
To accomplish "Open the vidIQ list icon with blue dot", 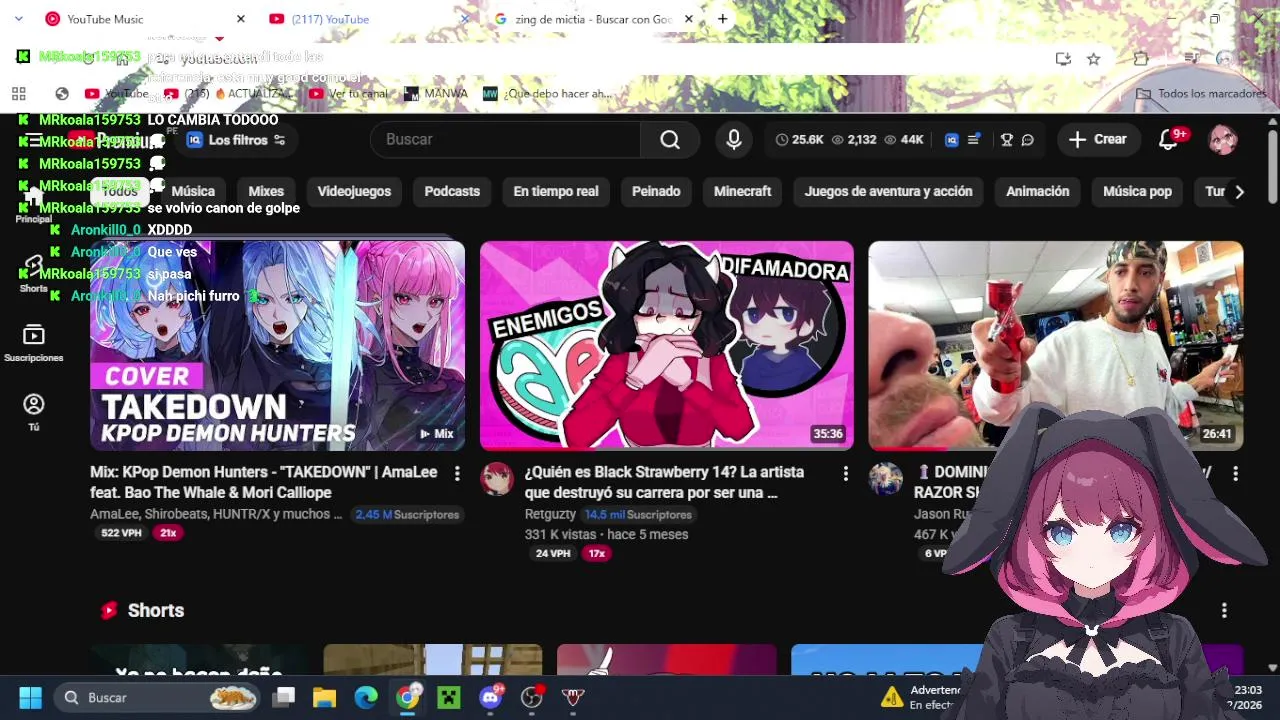I will coord(973,140).
